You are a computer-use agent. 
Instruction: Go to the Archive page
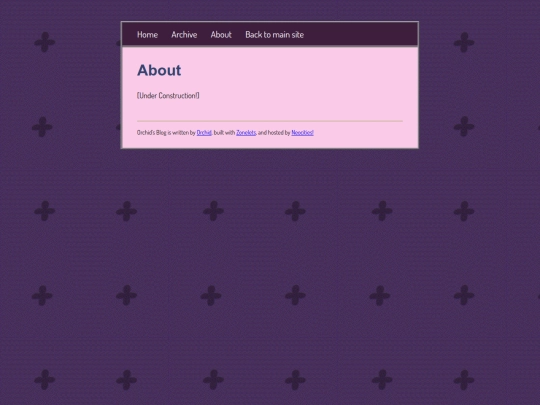[x=184, y=34]
